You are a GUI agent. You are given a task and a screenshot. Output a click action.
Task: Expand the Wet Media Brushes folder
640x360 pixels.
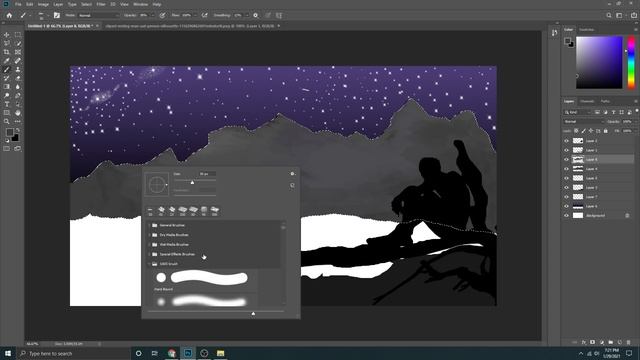pos(149,244)
